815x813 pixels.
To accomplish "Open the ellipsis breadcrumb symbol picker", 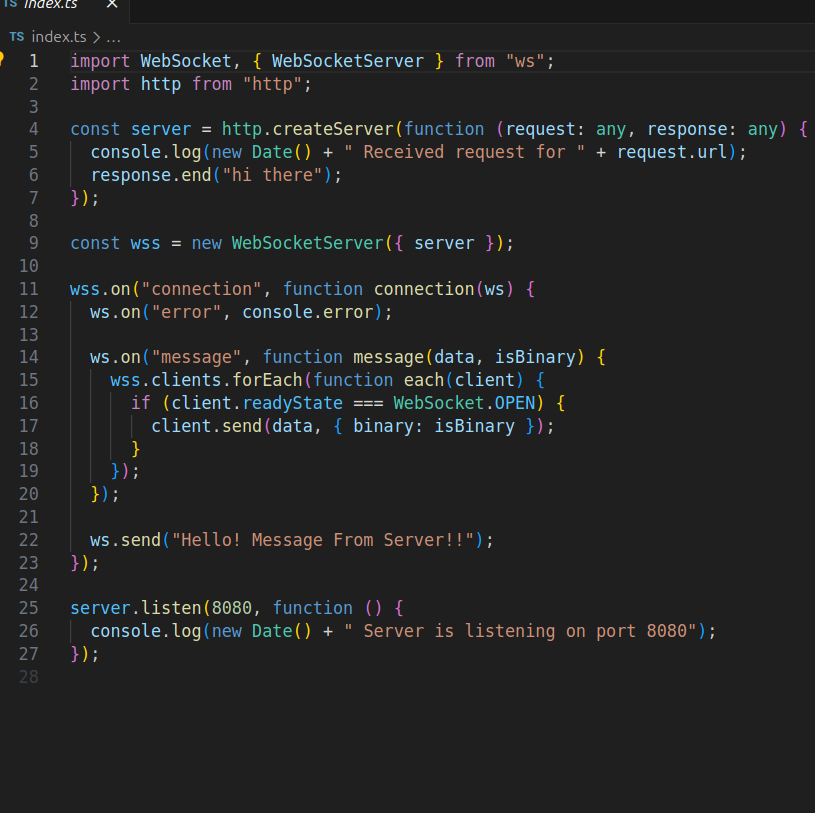I will point(113,37).
